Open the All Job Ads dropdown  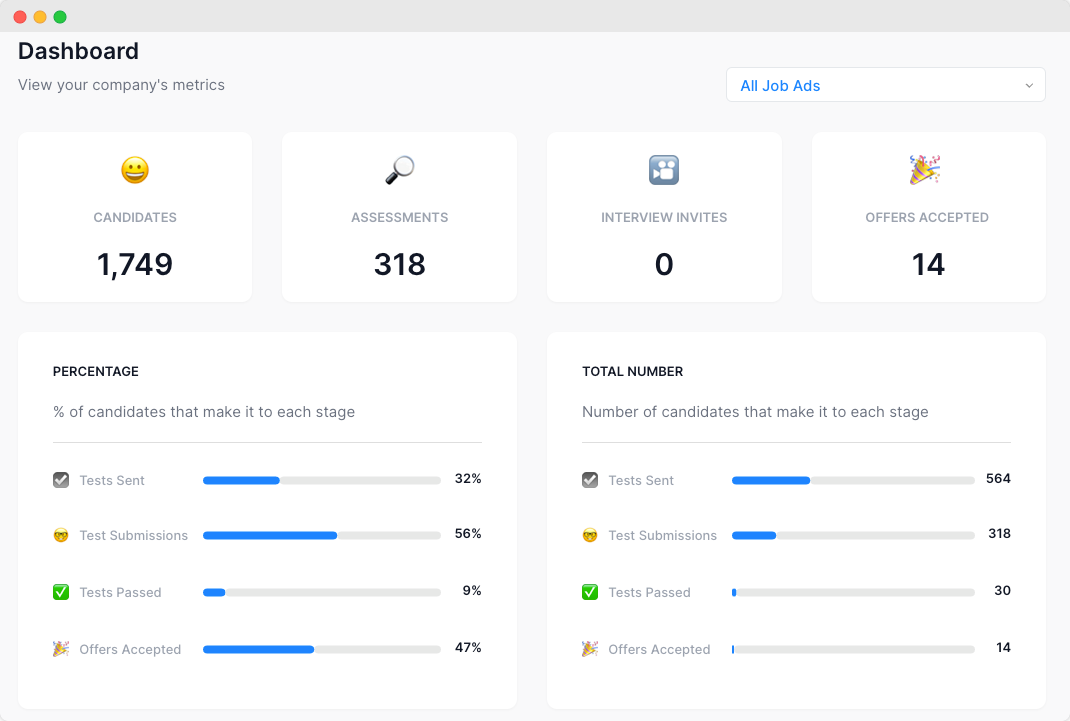click(x=884, y=85)
